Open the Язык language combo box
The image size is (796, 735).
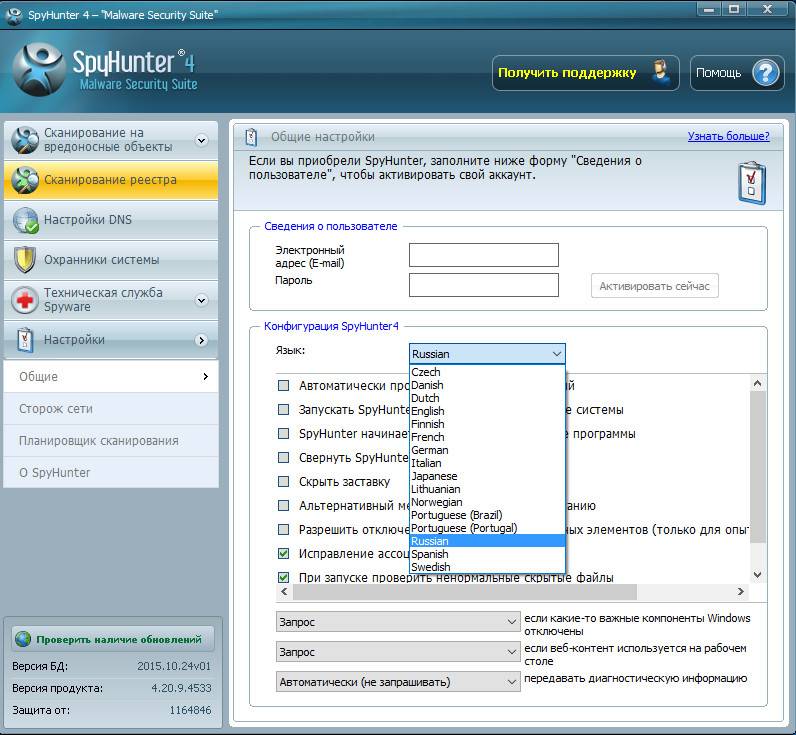pyautogui.click(x=487, y=354)
